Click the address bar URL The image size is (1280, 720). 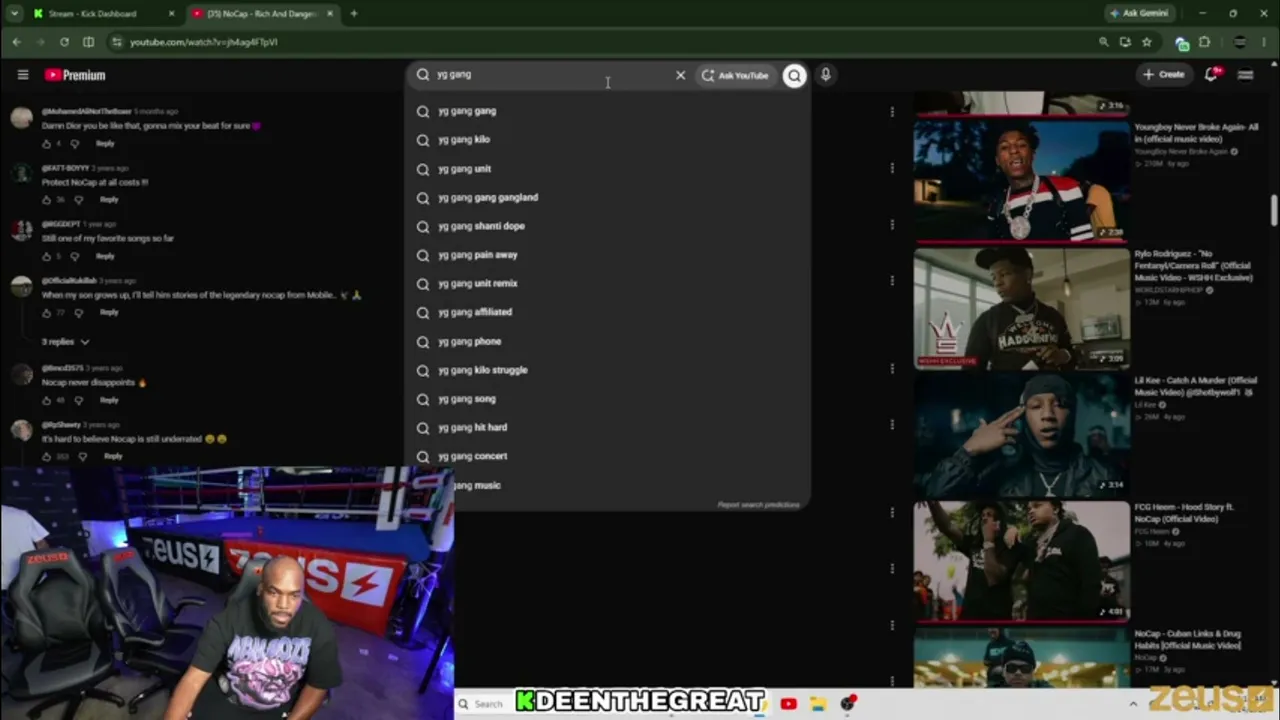[x=204, y=42]
